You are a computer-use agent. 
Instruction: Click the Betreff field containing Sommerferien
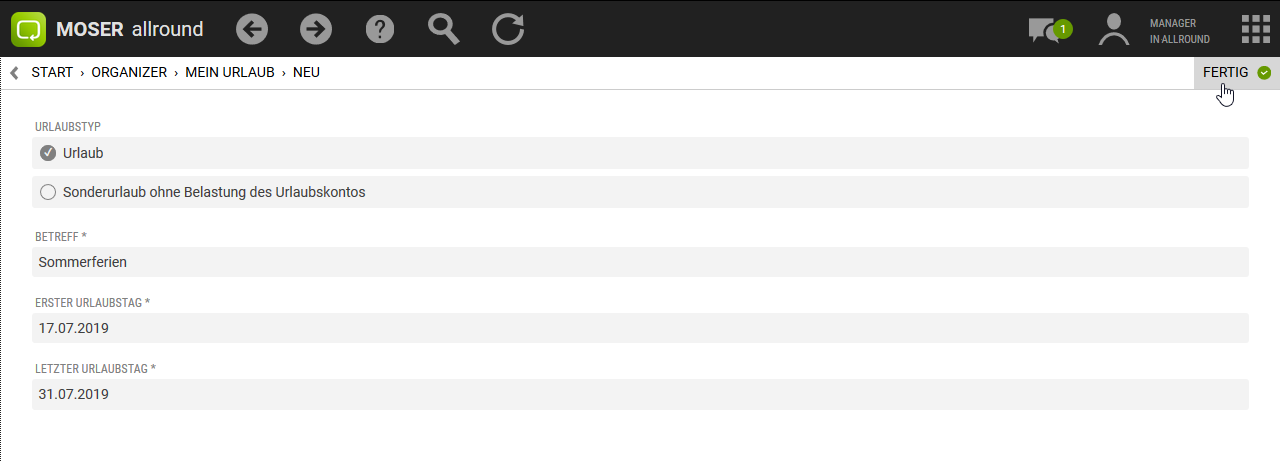(640, 262)
